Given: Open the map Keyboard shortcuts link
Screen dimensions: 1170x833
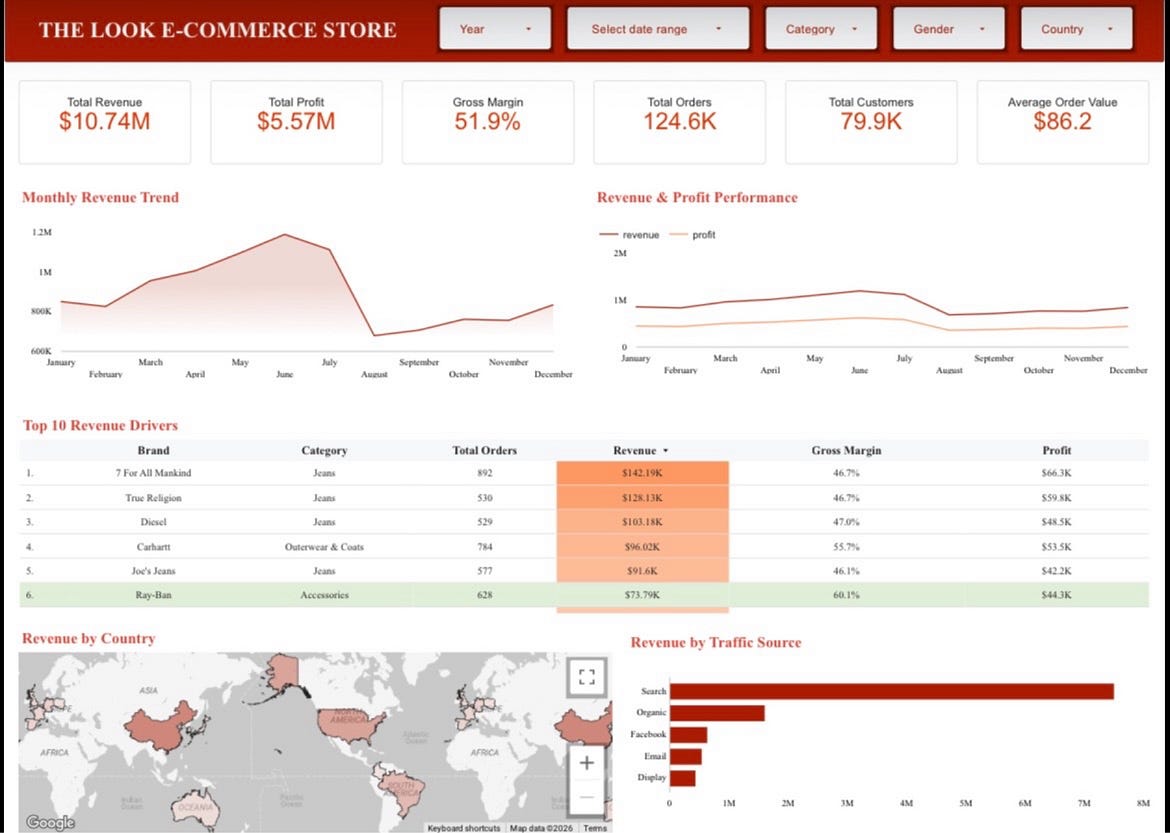Looking at the screenshot, I should point(463,828).
